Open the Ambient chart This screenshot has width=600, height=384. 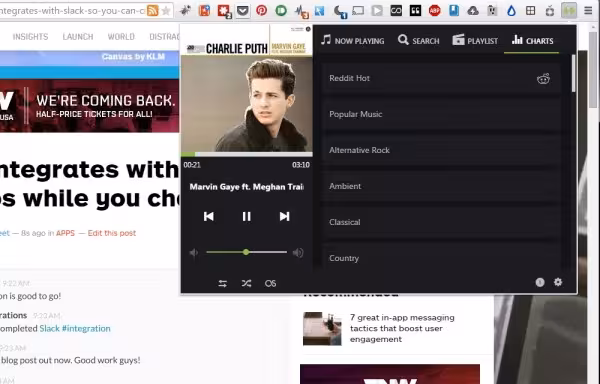[x=441, y=186]
